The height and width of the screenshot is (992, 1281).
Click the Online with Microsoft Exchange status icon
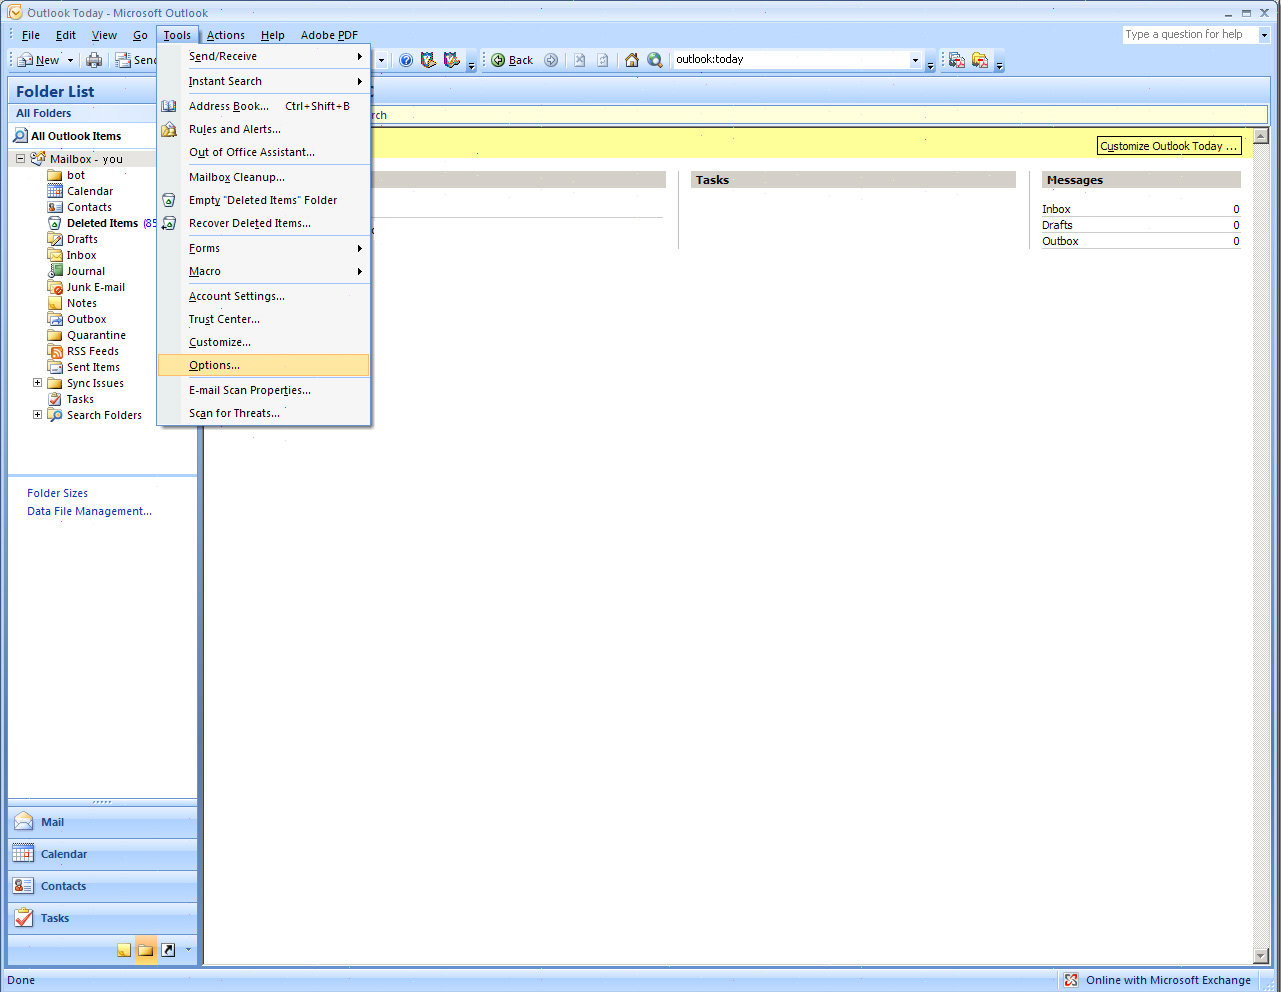[x=1071, y=980]
